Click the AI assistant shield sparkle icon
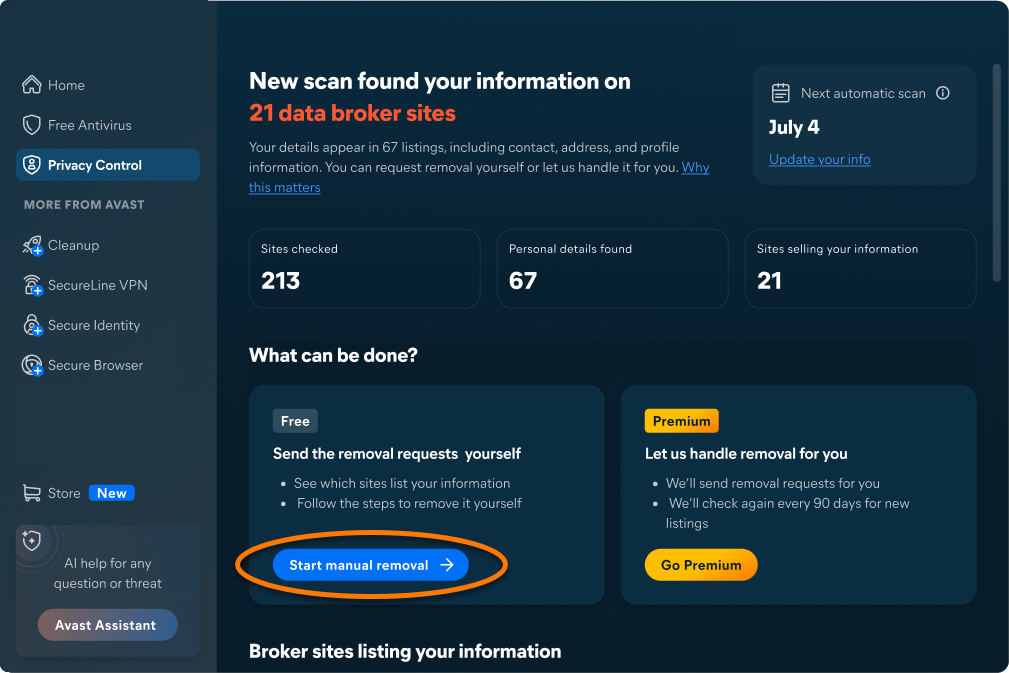The width and height of the screenshot is (1009, 673). (x=32, y=540)
